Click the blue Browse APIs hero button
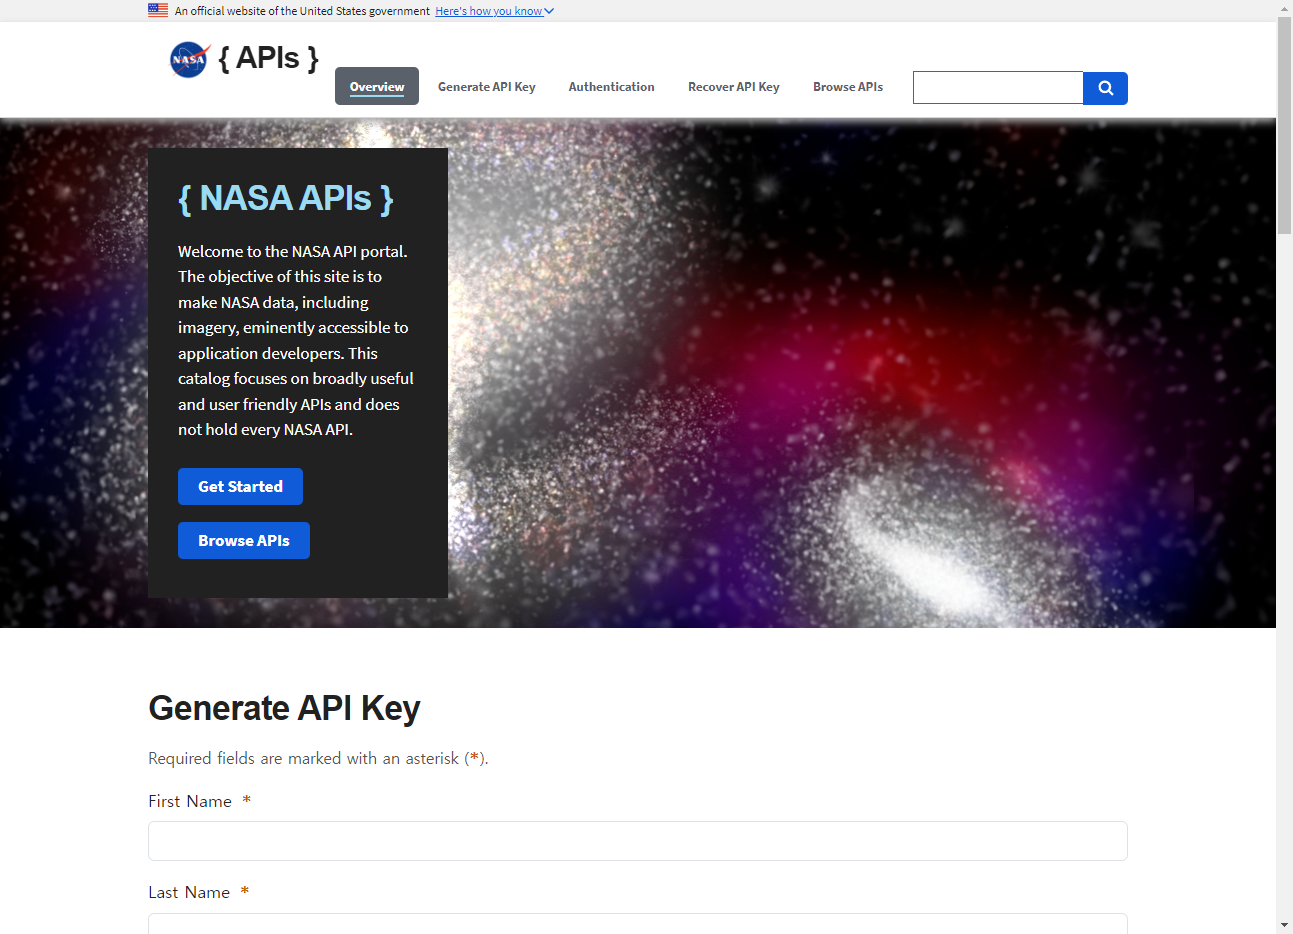Image resolution: width=1293 pixels, height=934 pixels. [x=244, y=541]
